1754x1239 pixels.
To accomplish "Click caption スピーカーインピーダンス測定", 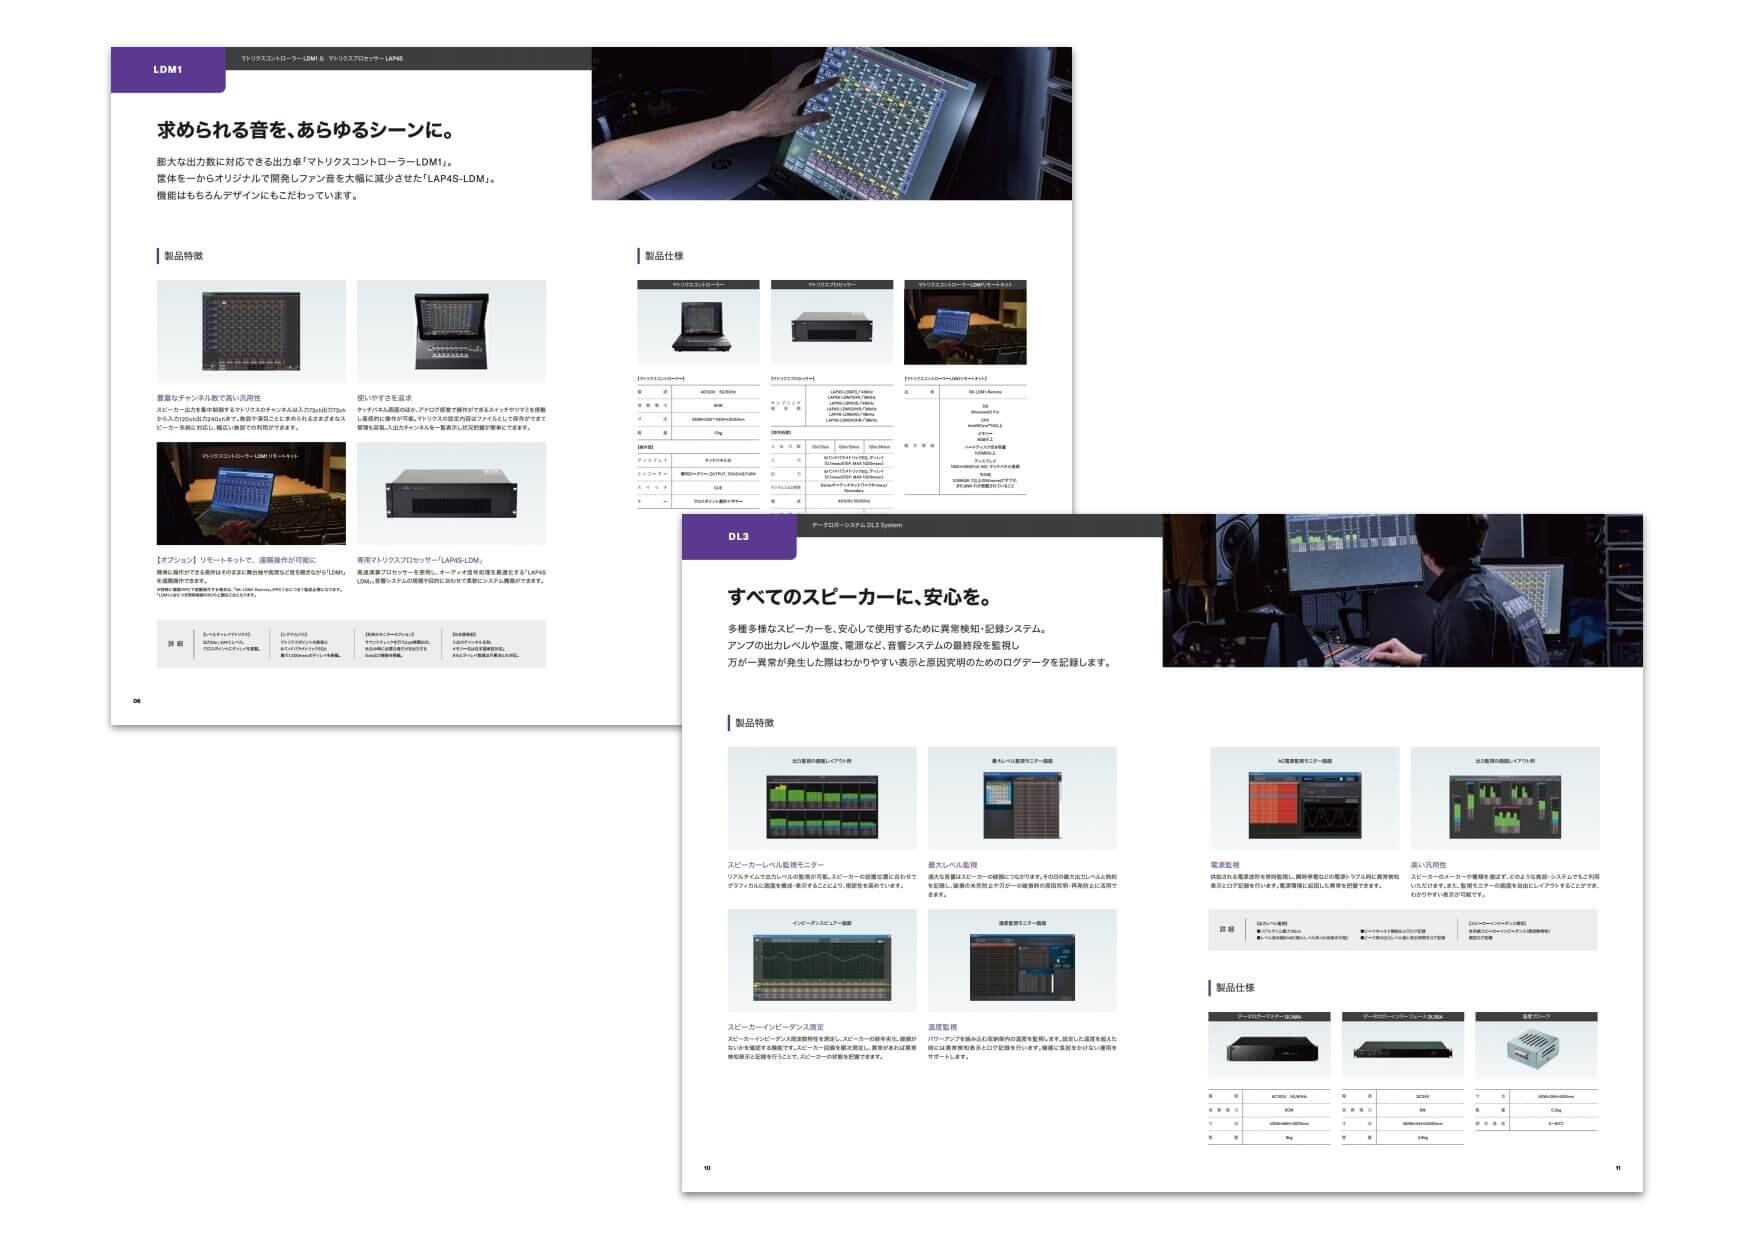I will coord(776,1027).
